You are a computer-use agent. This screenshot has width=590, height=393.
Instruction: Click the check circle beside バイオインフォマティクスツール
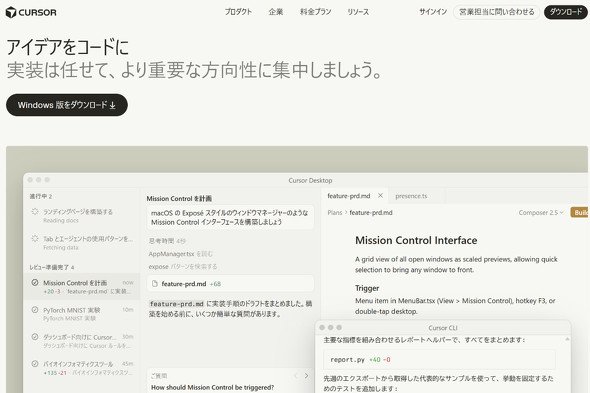[35, 364]
